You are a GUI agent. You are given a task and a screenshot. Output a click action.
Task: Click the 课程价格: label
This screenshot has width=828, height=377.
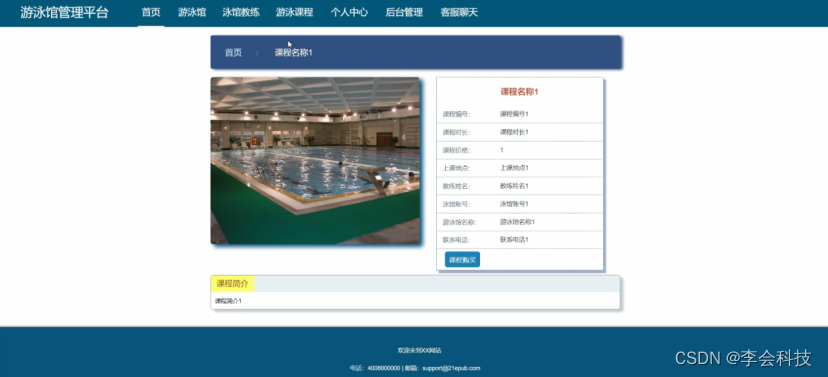coord(456,150)
